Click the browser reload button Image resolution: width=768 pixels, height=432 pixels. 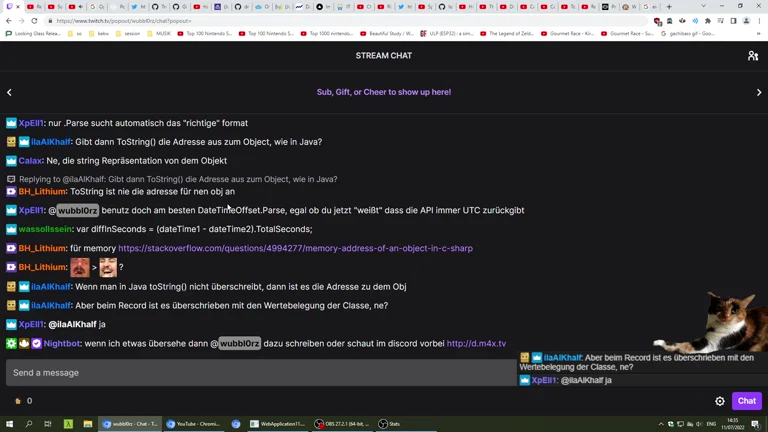34,20
